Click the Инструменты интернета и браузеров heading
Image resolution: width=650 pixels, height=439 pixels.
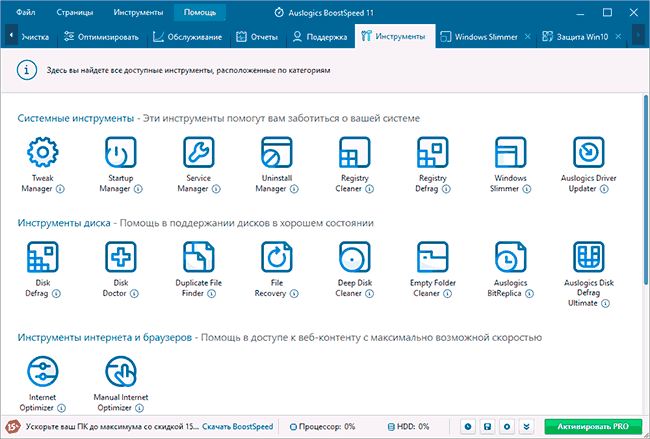click(x=104, y=337)
